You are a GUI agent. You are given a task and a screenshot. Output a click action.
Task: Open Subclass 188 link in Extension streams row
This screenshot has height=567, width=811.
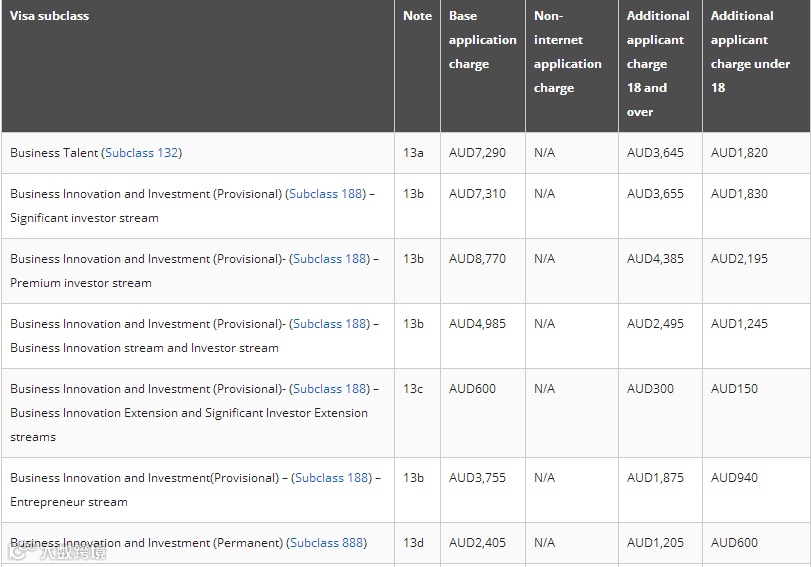tap(330, 389)
